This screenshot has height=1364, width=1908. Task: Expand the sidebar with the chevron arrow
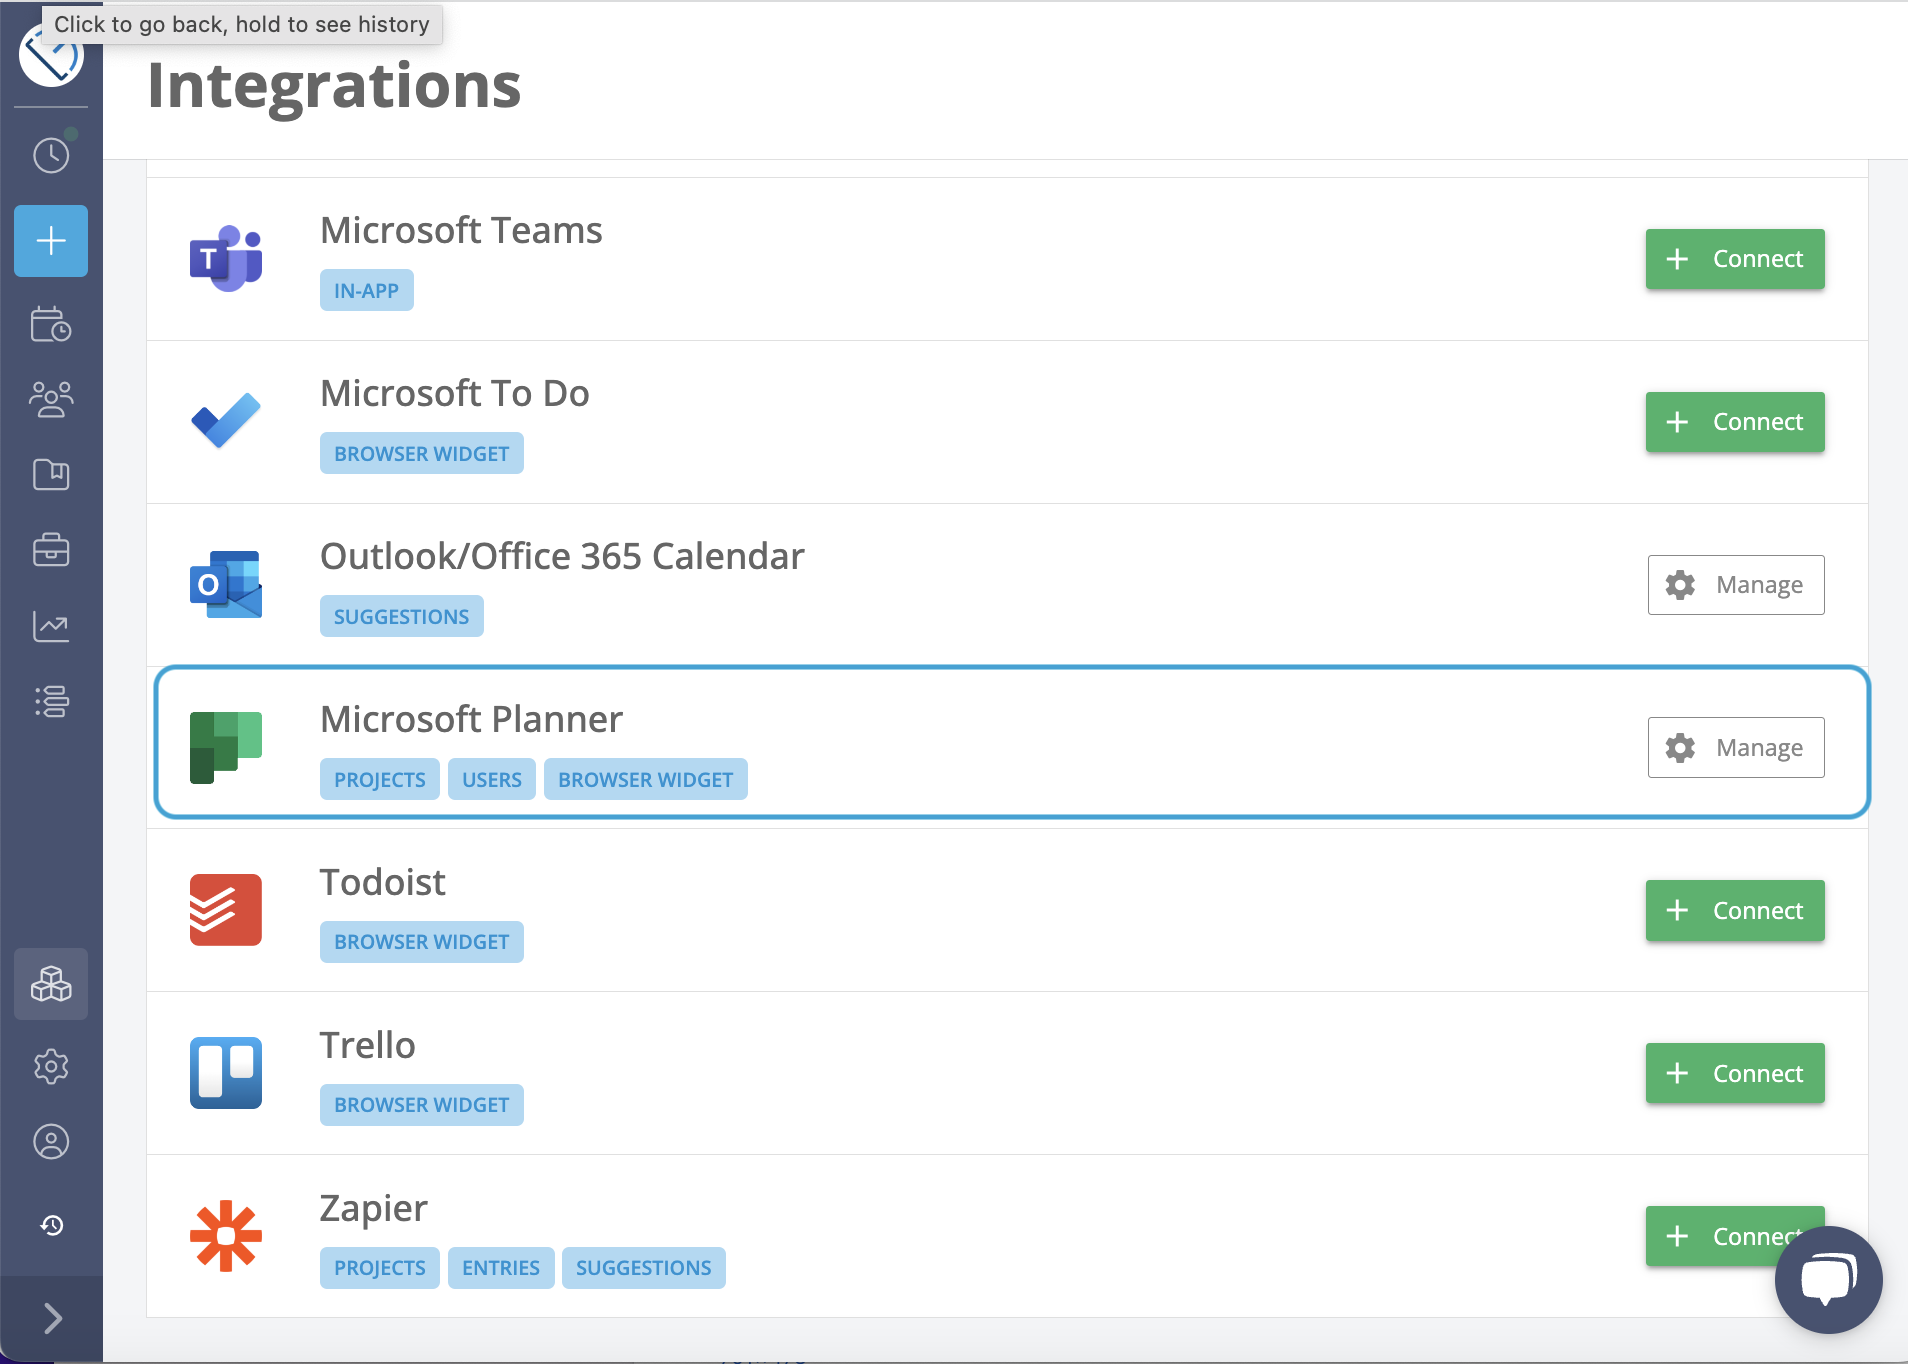point(52,1318)
